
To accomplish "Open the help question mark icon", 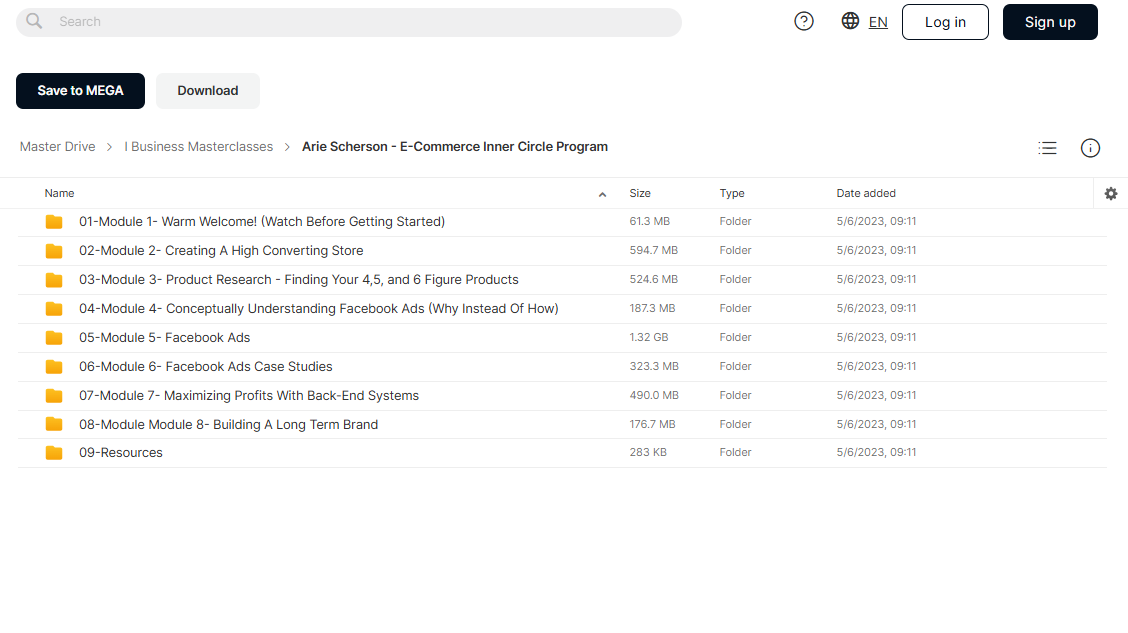I will coord(804,22).
